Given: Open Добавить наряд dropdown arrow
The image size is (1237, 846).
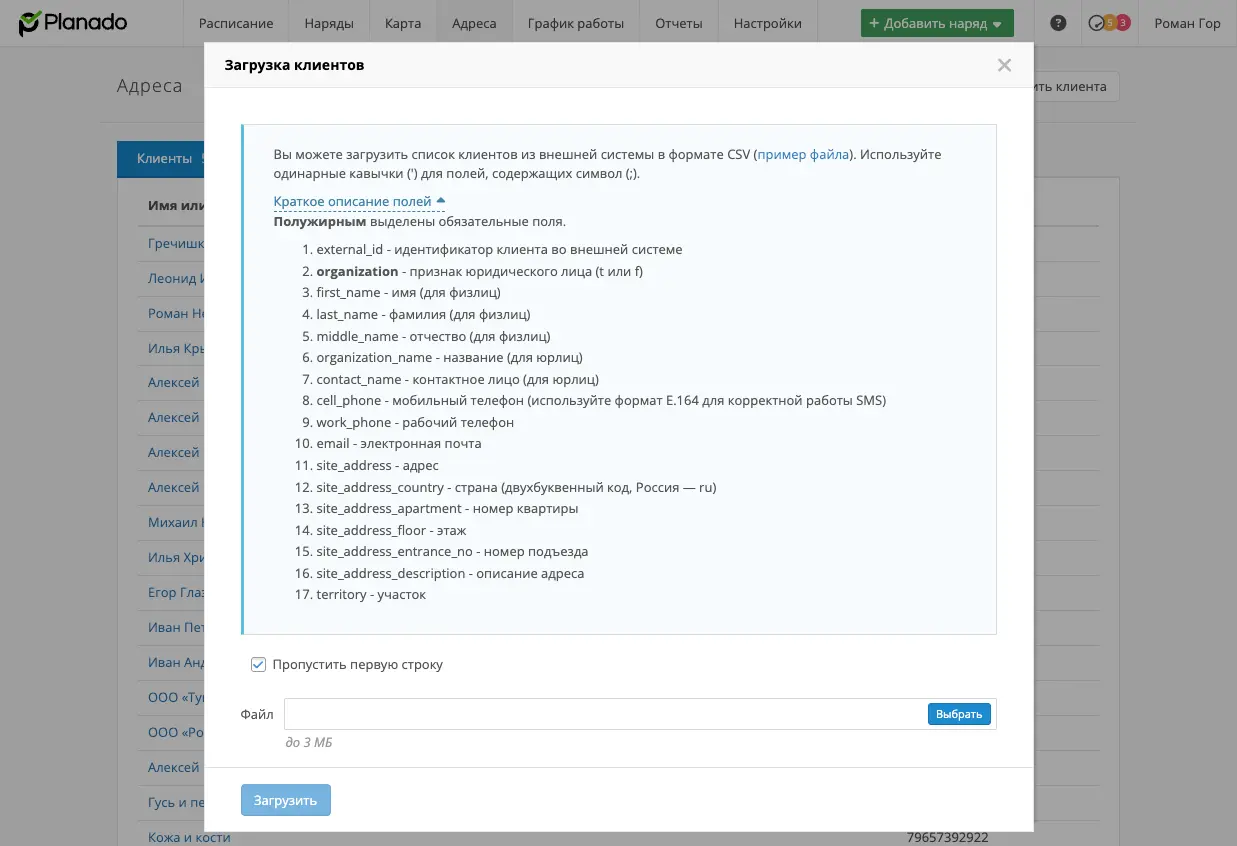Looking at the screenshot, I should (997, 24).
